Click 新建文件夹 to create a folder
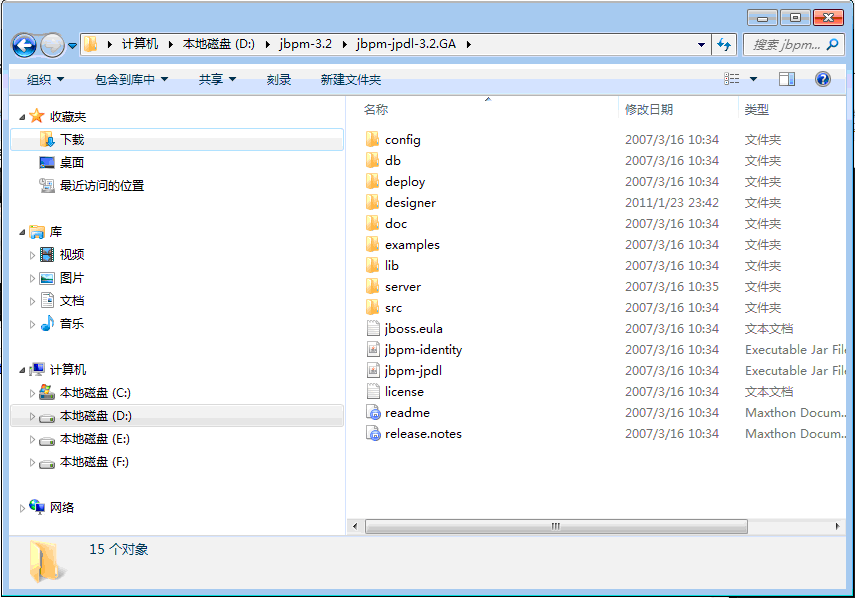855x598 pixels. [351, 80]
